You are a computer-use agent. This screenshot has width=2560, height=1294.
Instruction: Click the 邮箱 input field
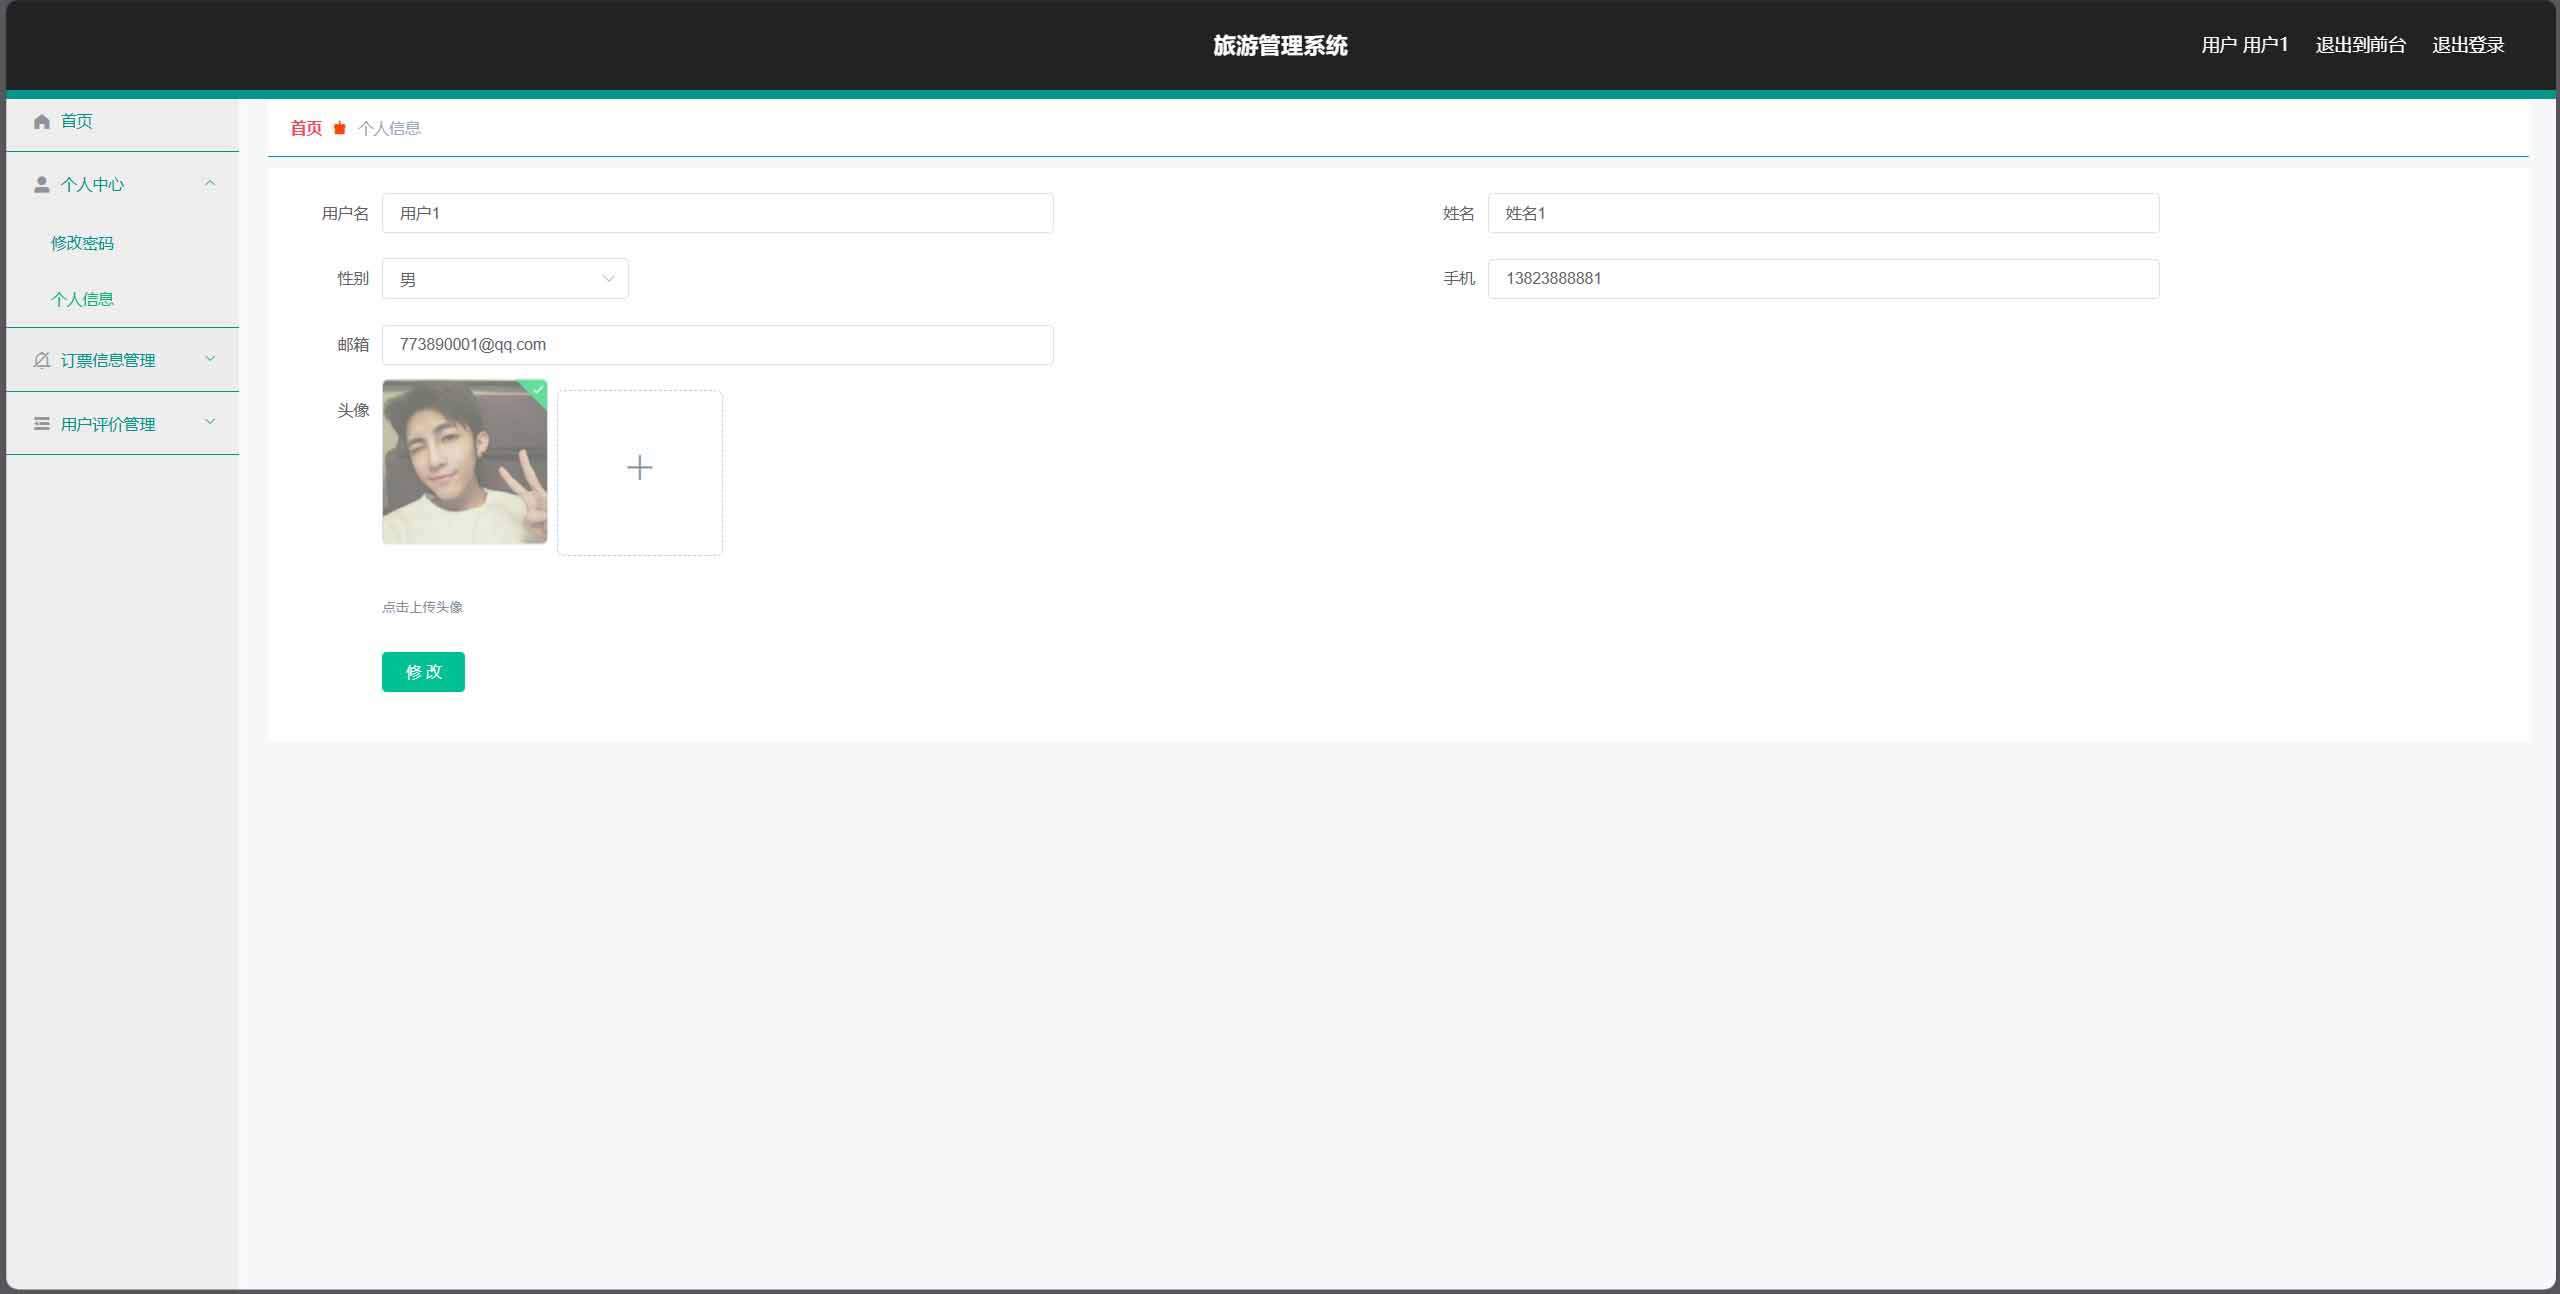pos(717,345)
